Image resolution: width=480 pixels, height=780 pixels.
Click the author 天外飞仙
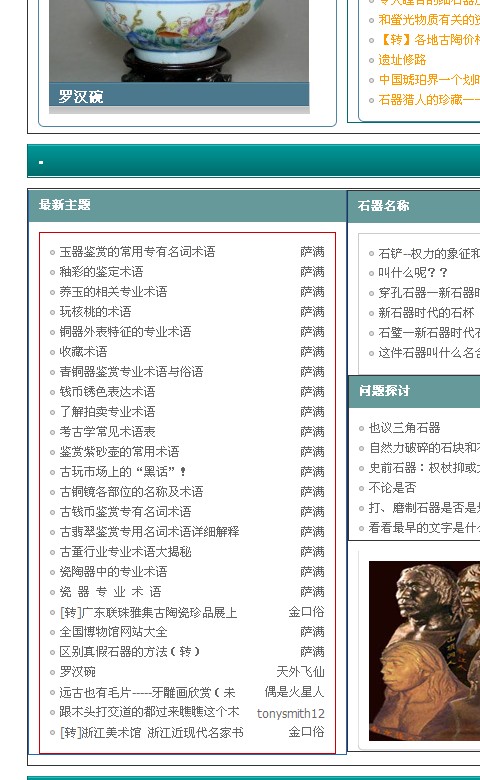click(x=300, y=672)
